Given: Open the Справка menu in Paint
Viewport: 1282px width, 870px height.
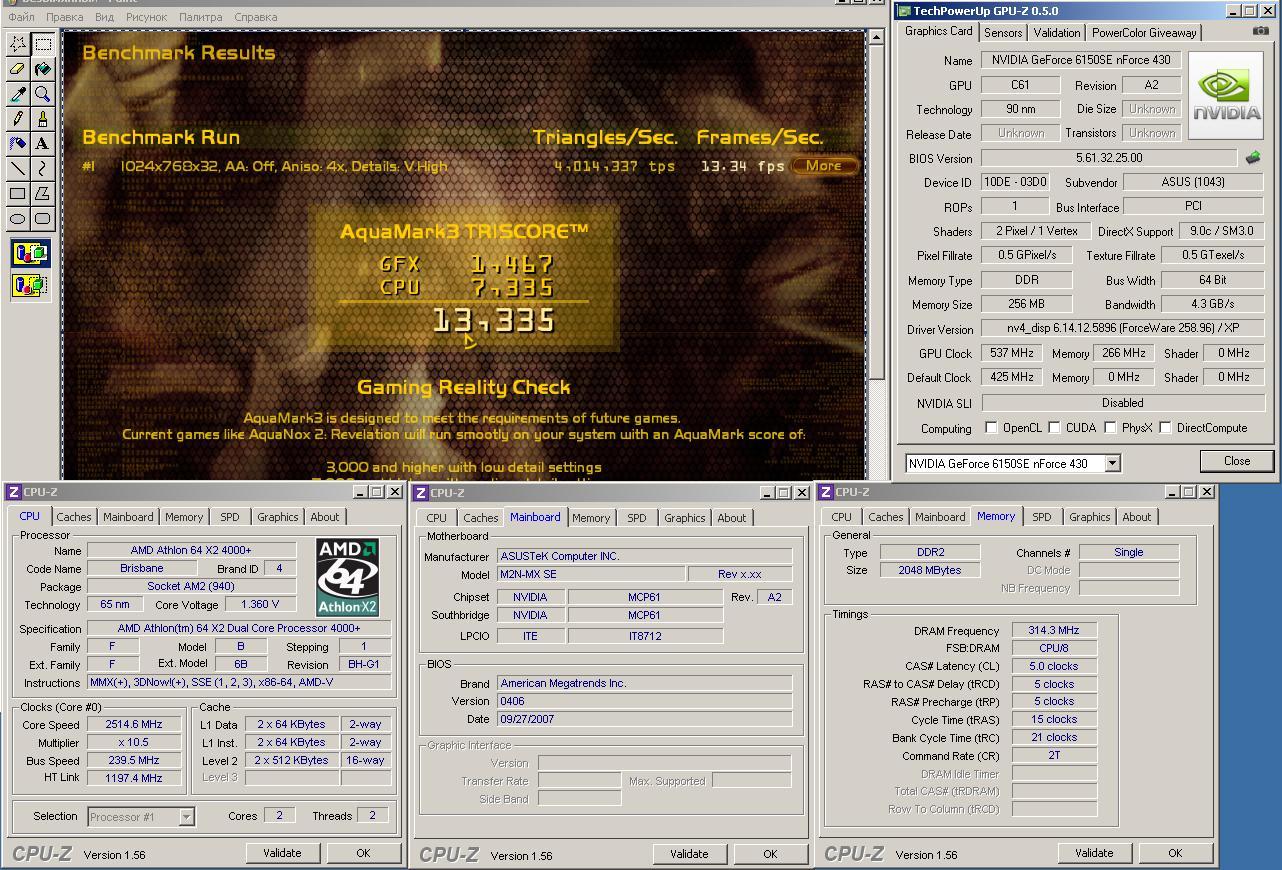Looking at the screenshot, I should [x=255, y=17].
